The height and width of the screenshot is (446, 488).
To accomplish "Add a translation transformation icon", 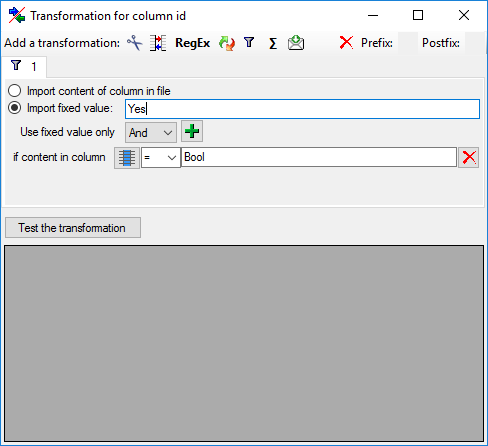I will click(158, 43).
